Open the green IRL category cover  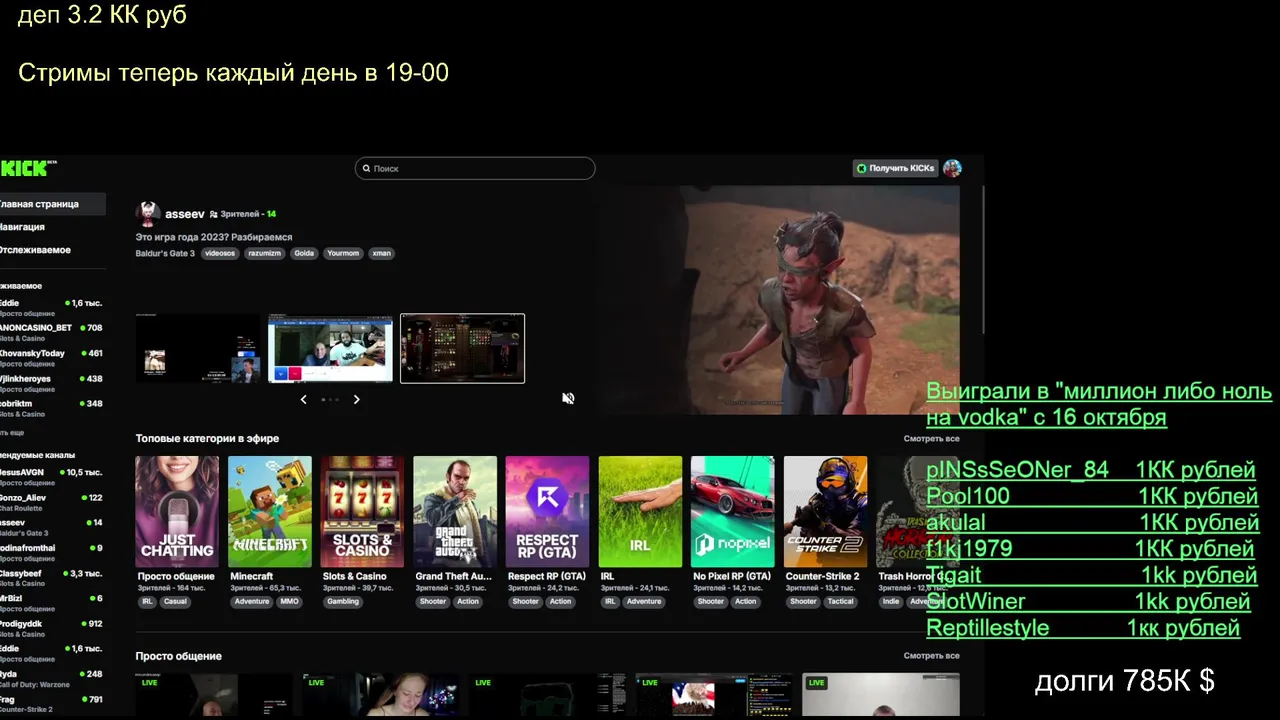[640, 511]
